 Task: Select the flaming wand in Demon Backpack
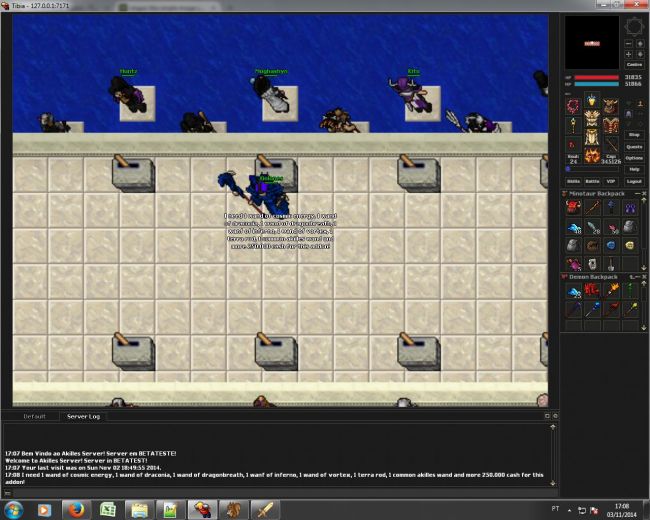(x=611, y=290)
